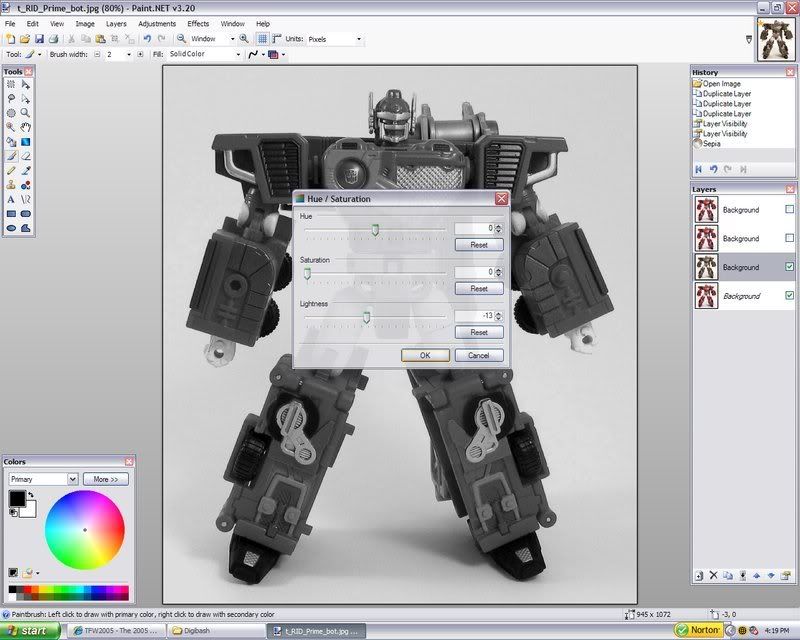Click the Save disk icon
Viewport: 800px width, 640px height.
tap(39, 39)
